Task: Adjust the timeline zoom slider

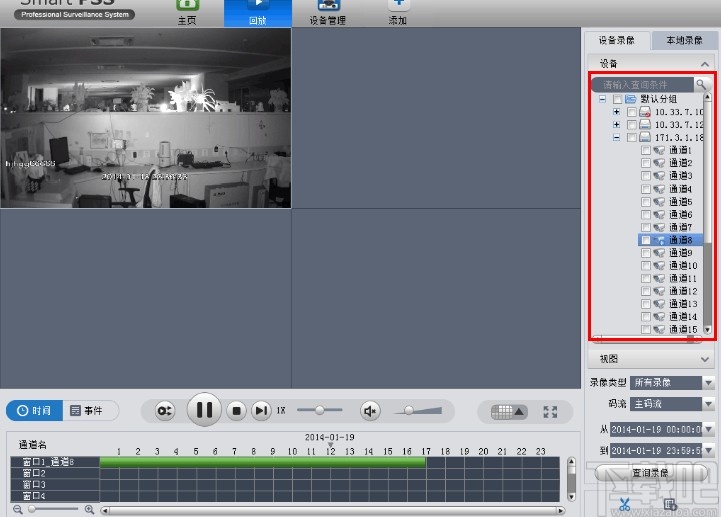Action: click(32, 509)
